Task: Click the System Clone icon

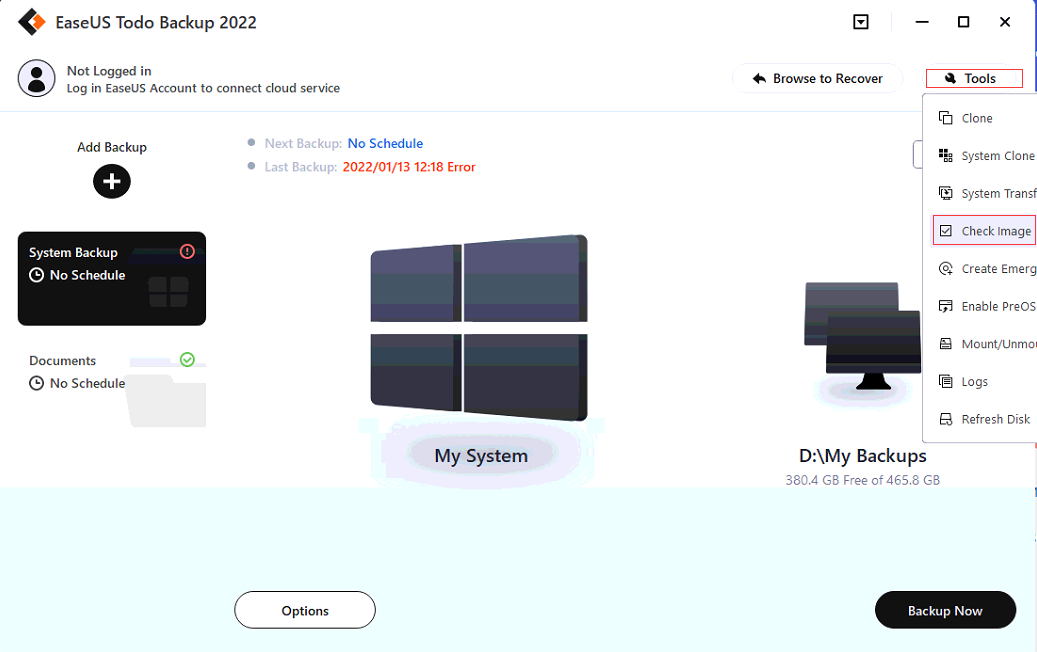Action: (x=946, y=155)
